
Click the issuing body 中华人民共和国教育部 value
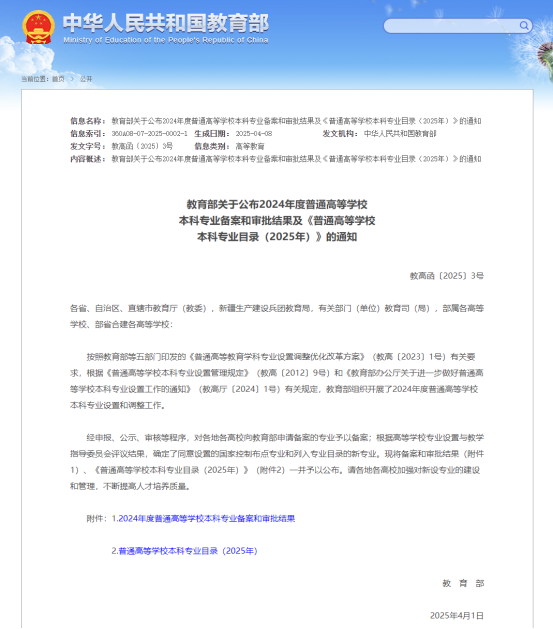point(400,134)
